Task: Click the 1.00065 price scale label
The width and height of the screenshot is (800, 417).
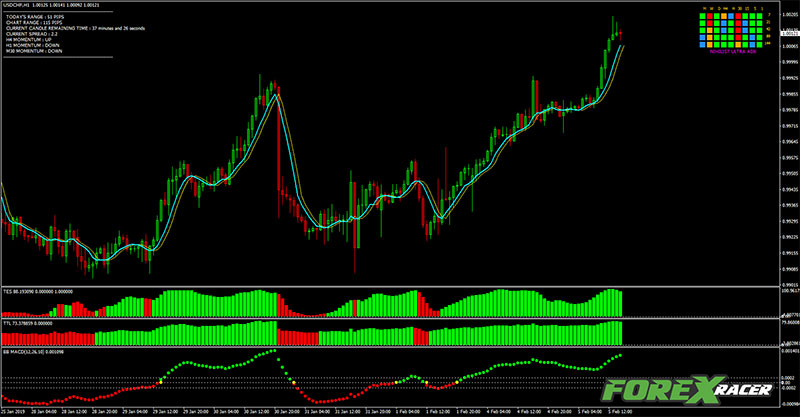Action: (790, 46)
